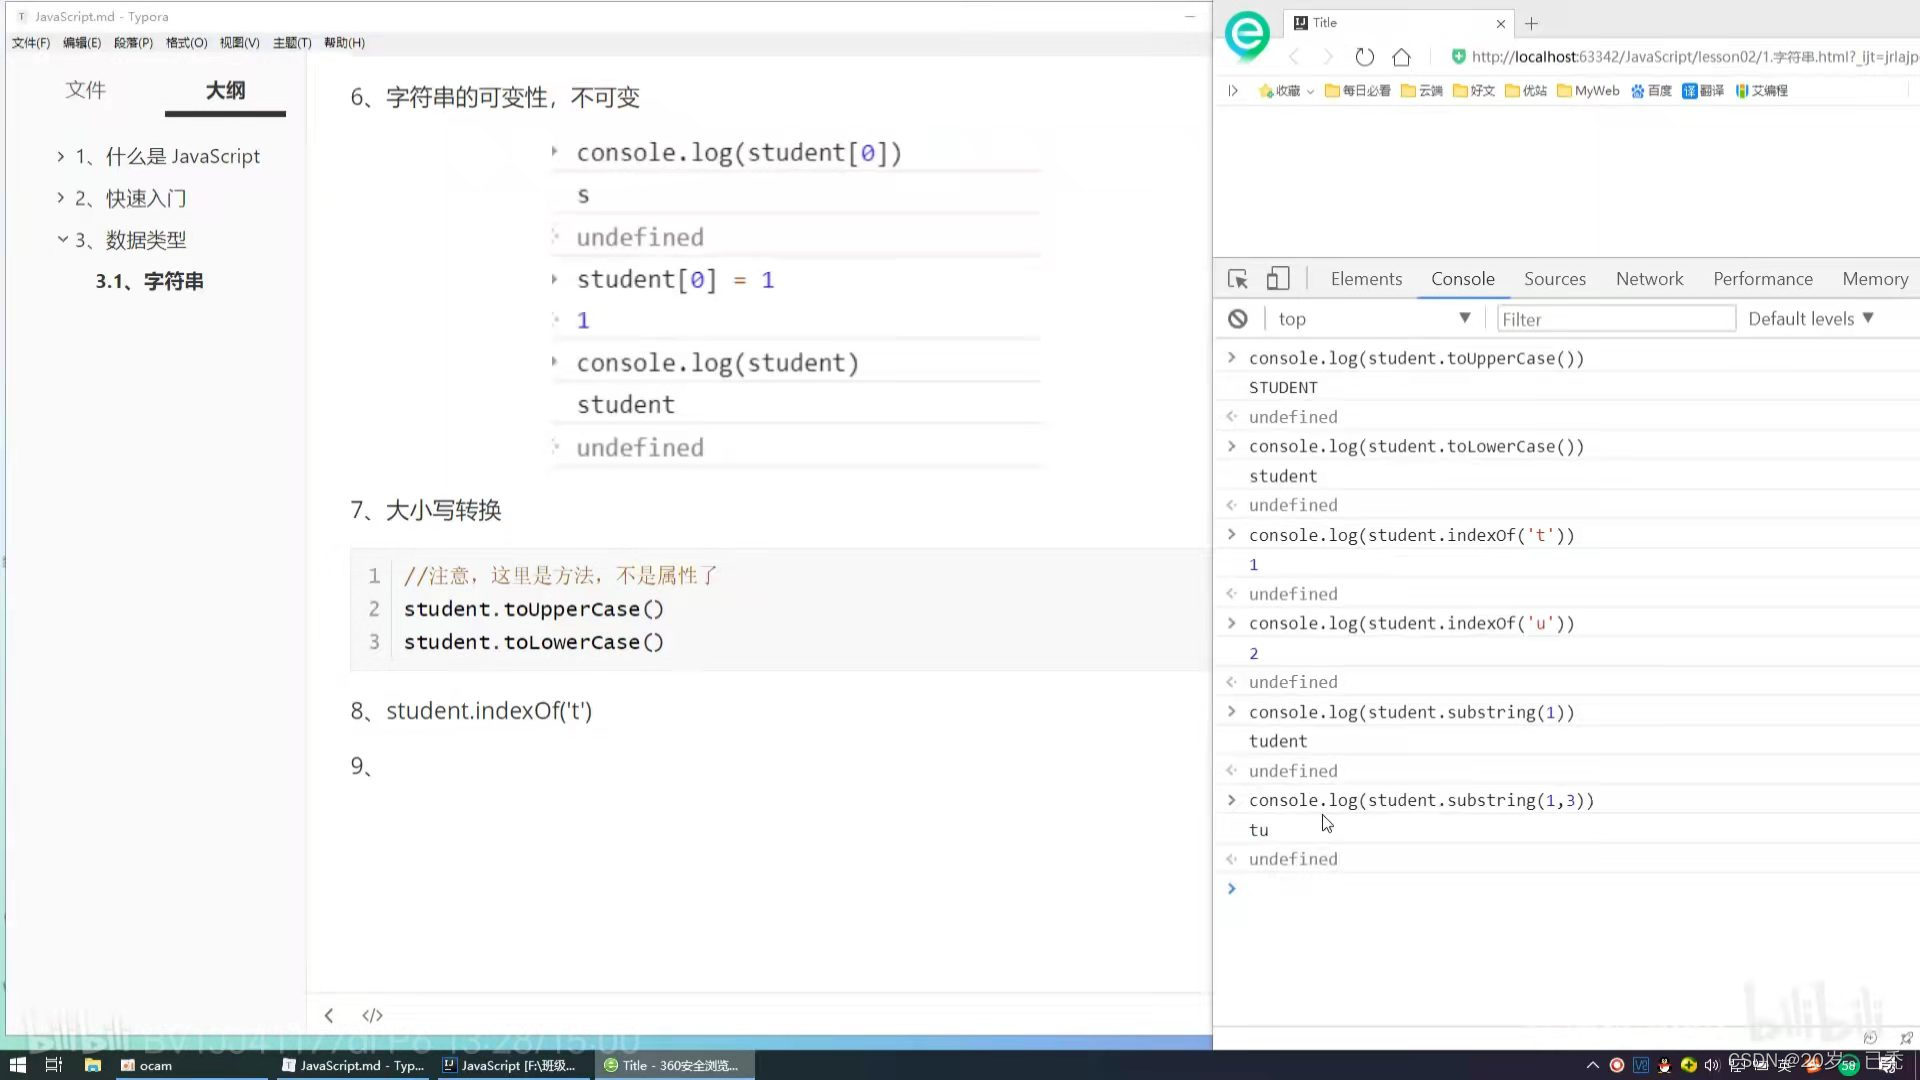This screenshot has height=1080, width=1920.
Task: Clear console with the ban icon
Action: tap(1238, 319)
